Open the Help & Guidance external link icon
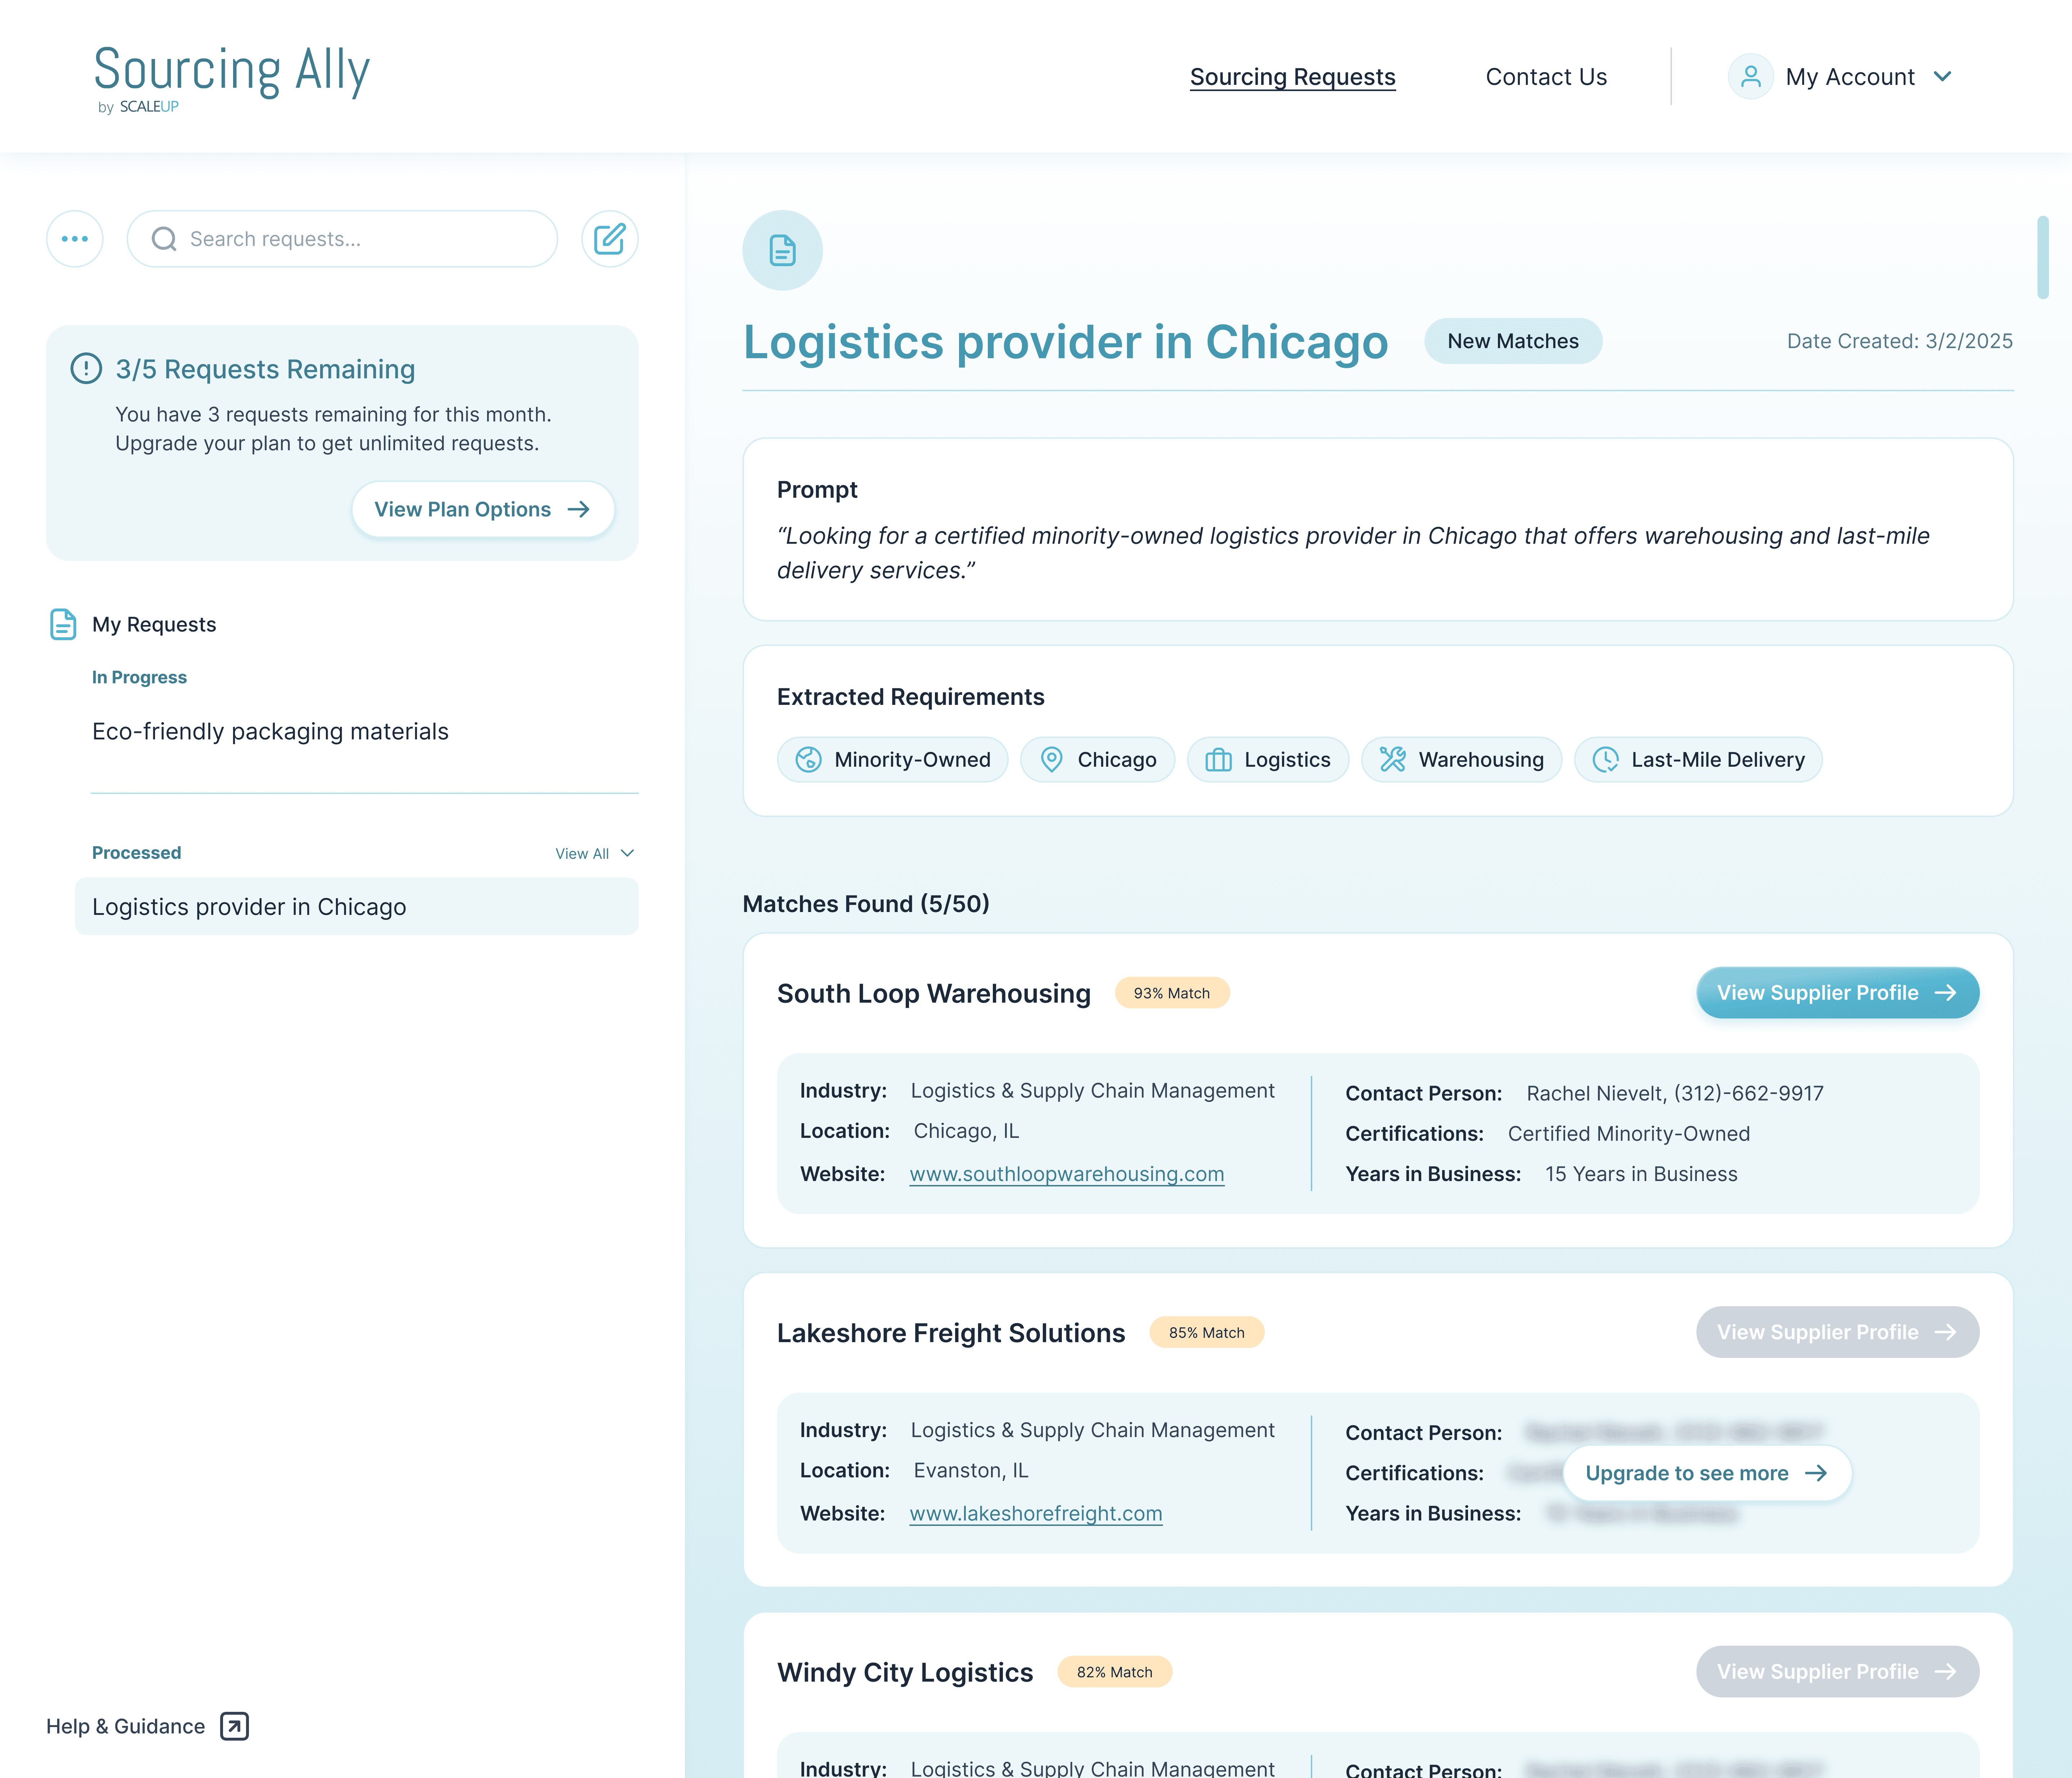Image resolution: width=2072 pixels, height=1778 pixels. tap(235, 1726)
